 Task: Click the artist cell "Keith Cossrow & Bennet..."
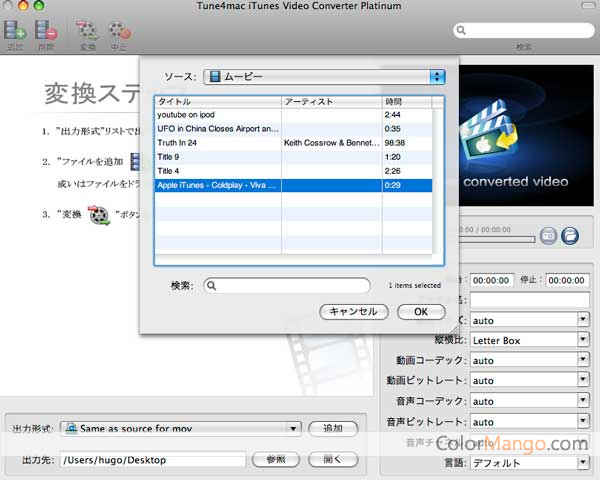331,143
